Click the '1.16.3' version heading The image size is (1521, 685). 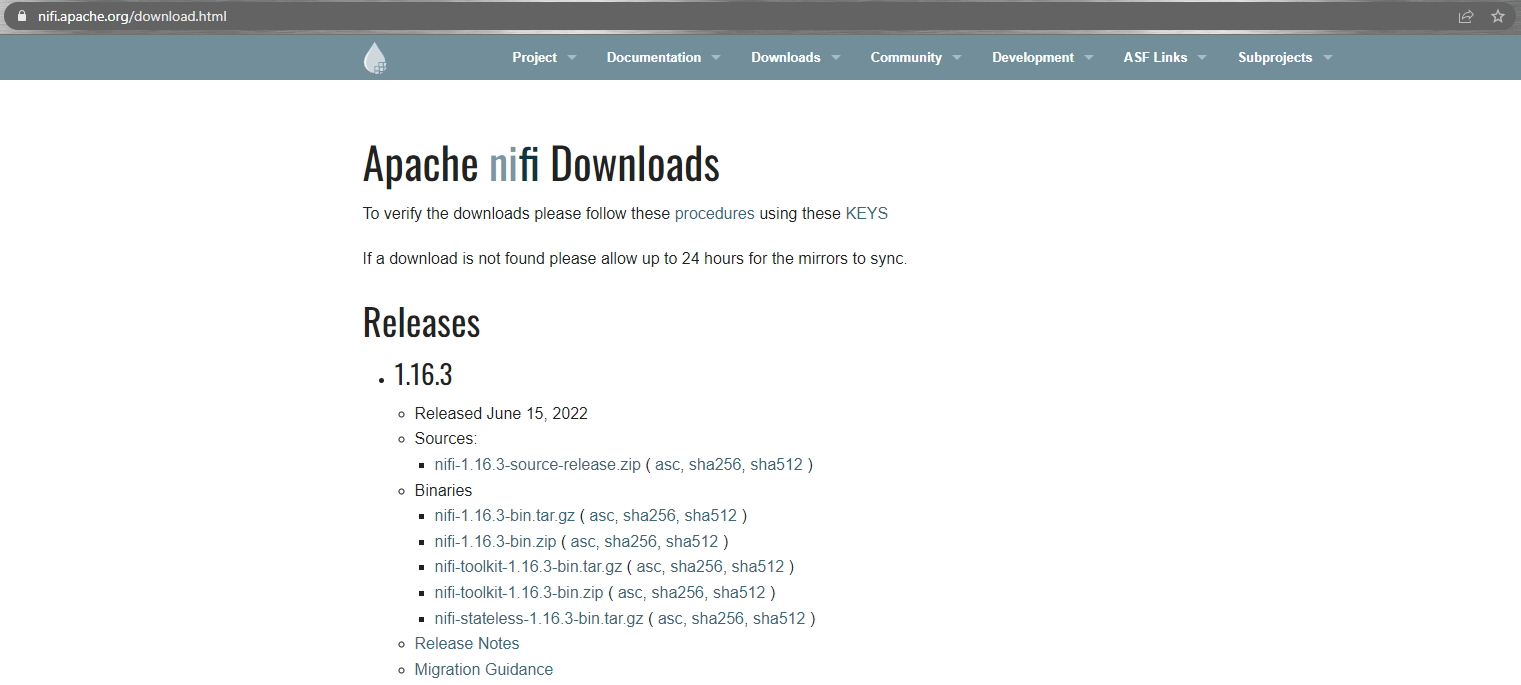pos(423,375)
